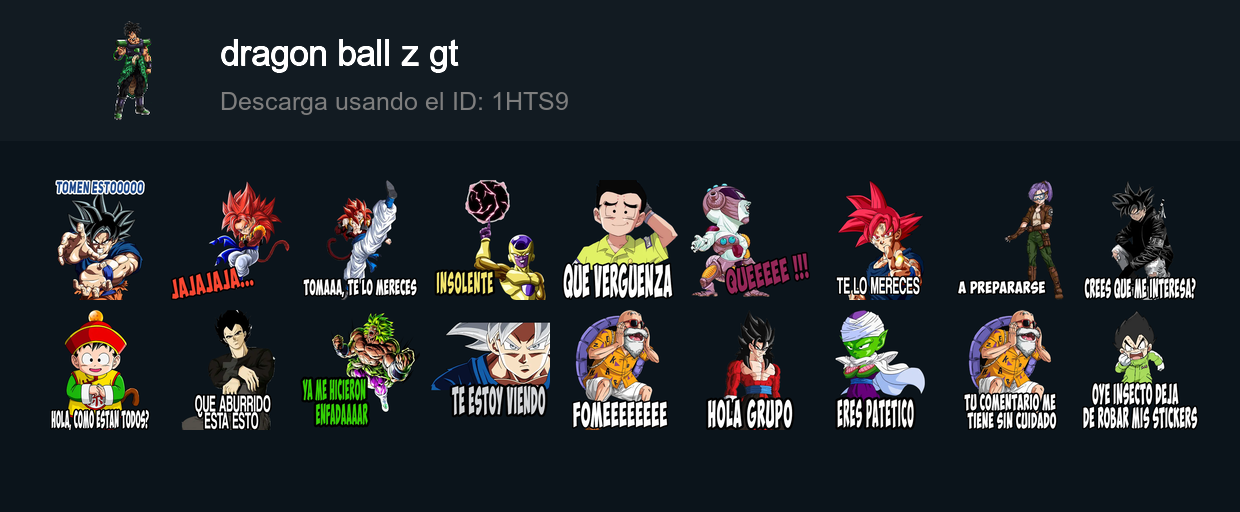Click the Broly pack avatar icon
Screen dimensions: 1240x512
point(132,70)
